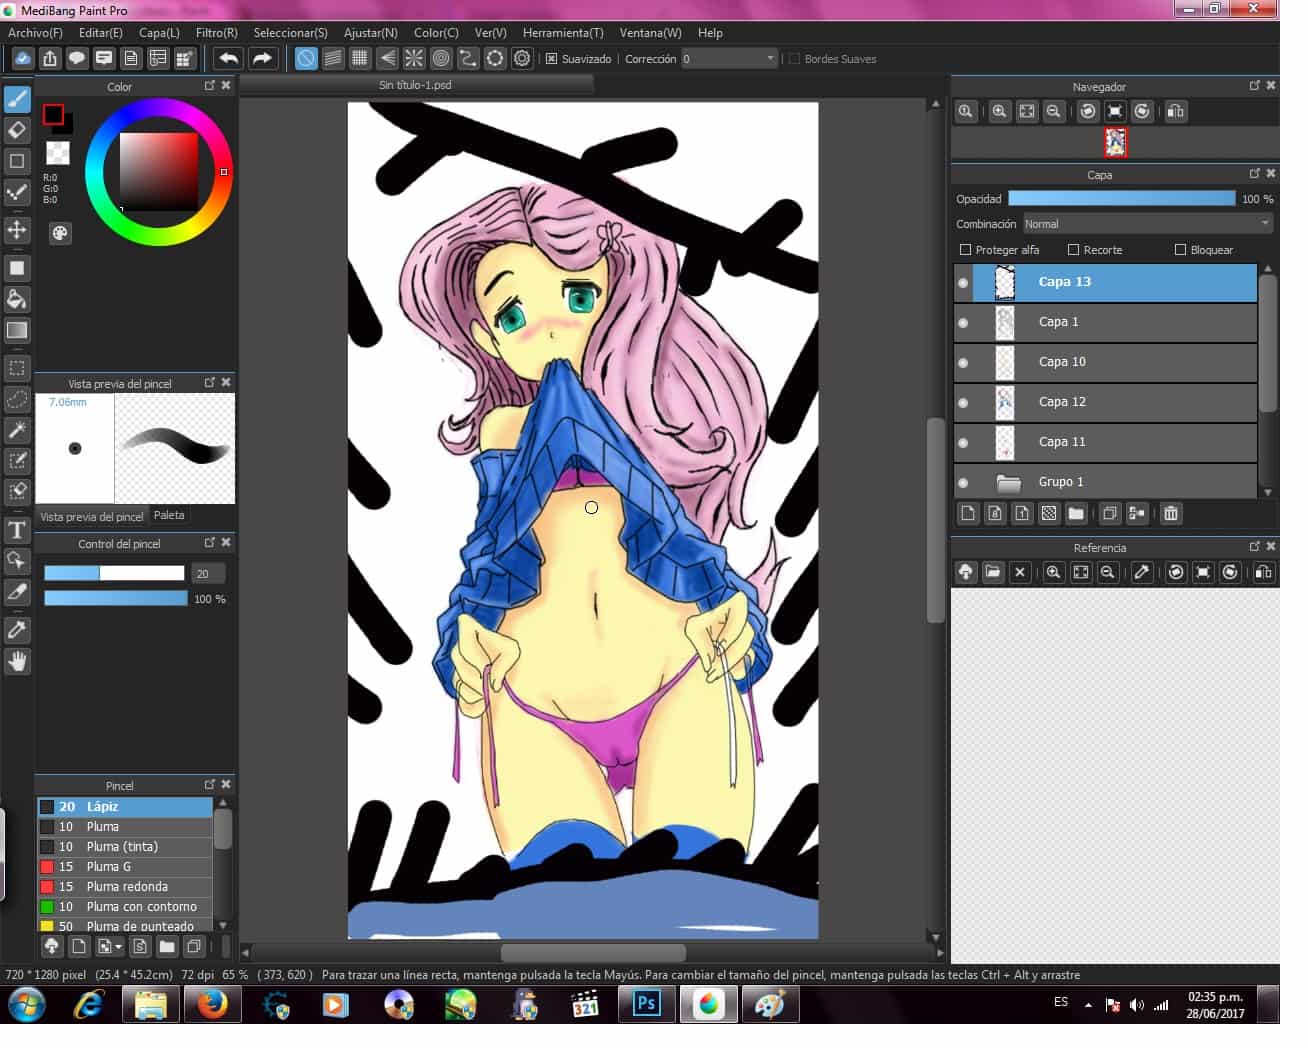Click the Undo arrow in the toolbar

[229, 58]
